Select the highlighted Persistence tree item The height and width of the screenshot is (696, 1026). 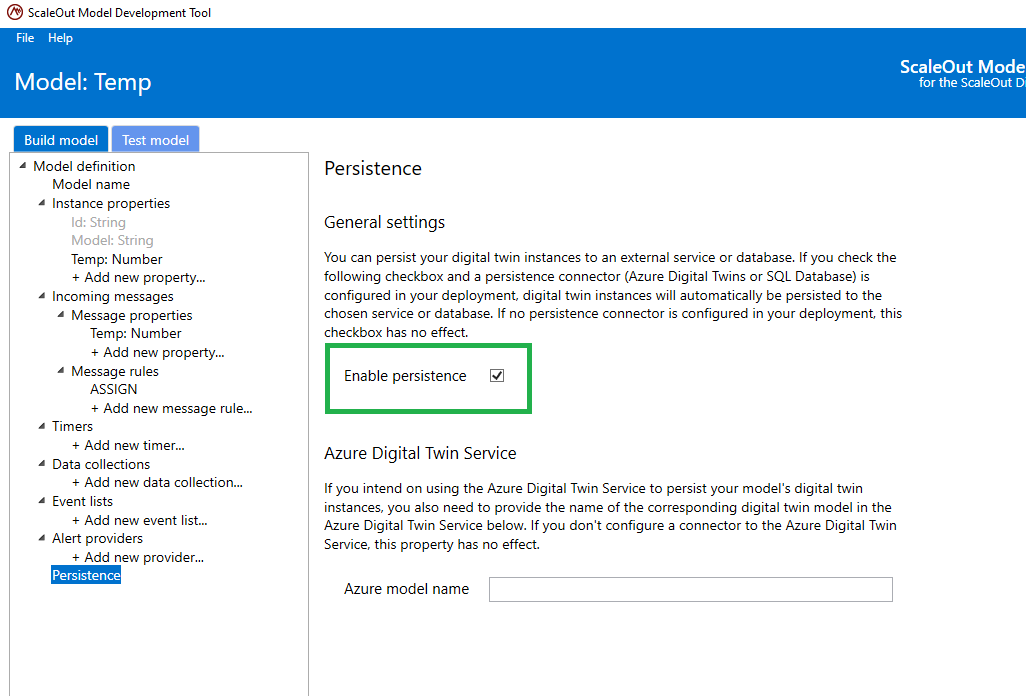pyautogui.click(x=86, y=575)
